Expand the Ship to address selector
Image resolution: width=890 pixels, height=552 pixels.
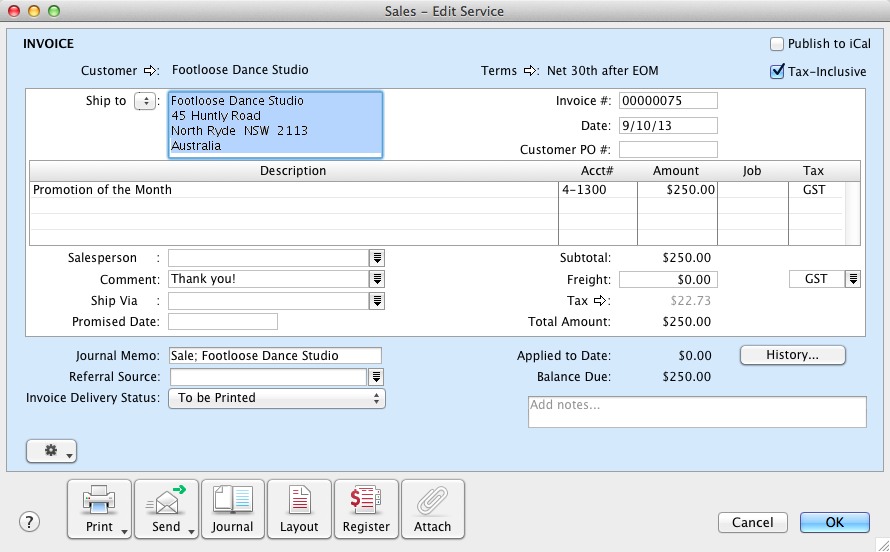145,101
